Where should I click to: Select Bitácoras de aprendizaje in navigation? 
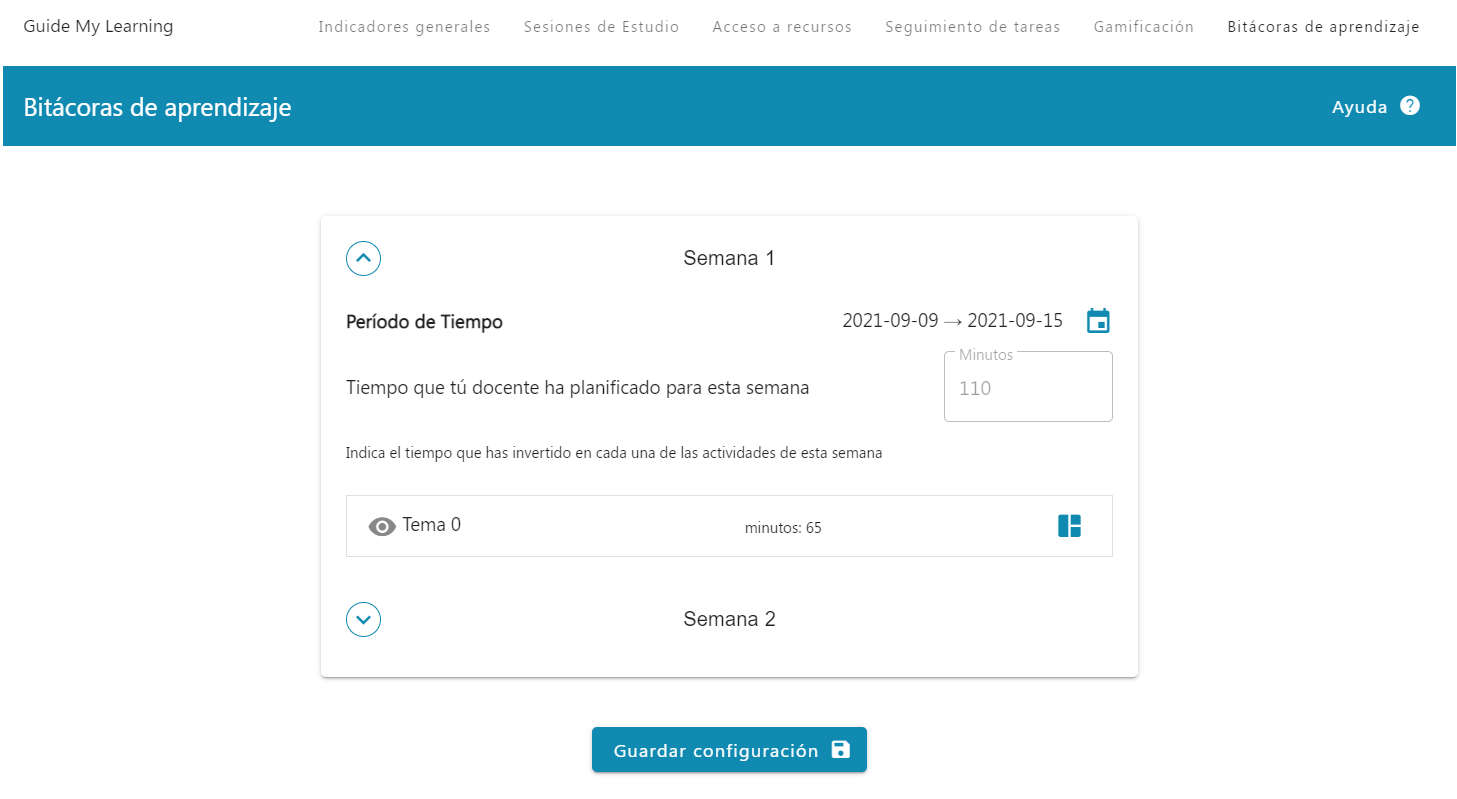click(x=1323, y=27)
